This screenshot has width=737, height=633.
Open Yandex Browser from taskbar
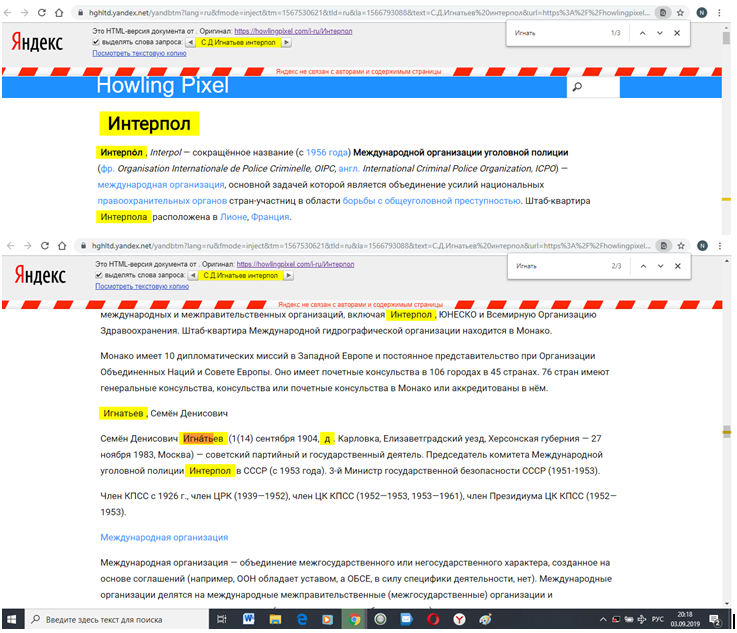459,619
